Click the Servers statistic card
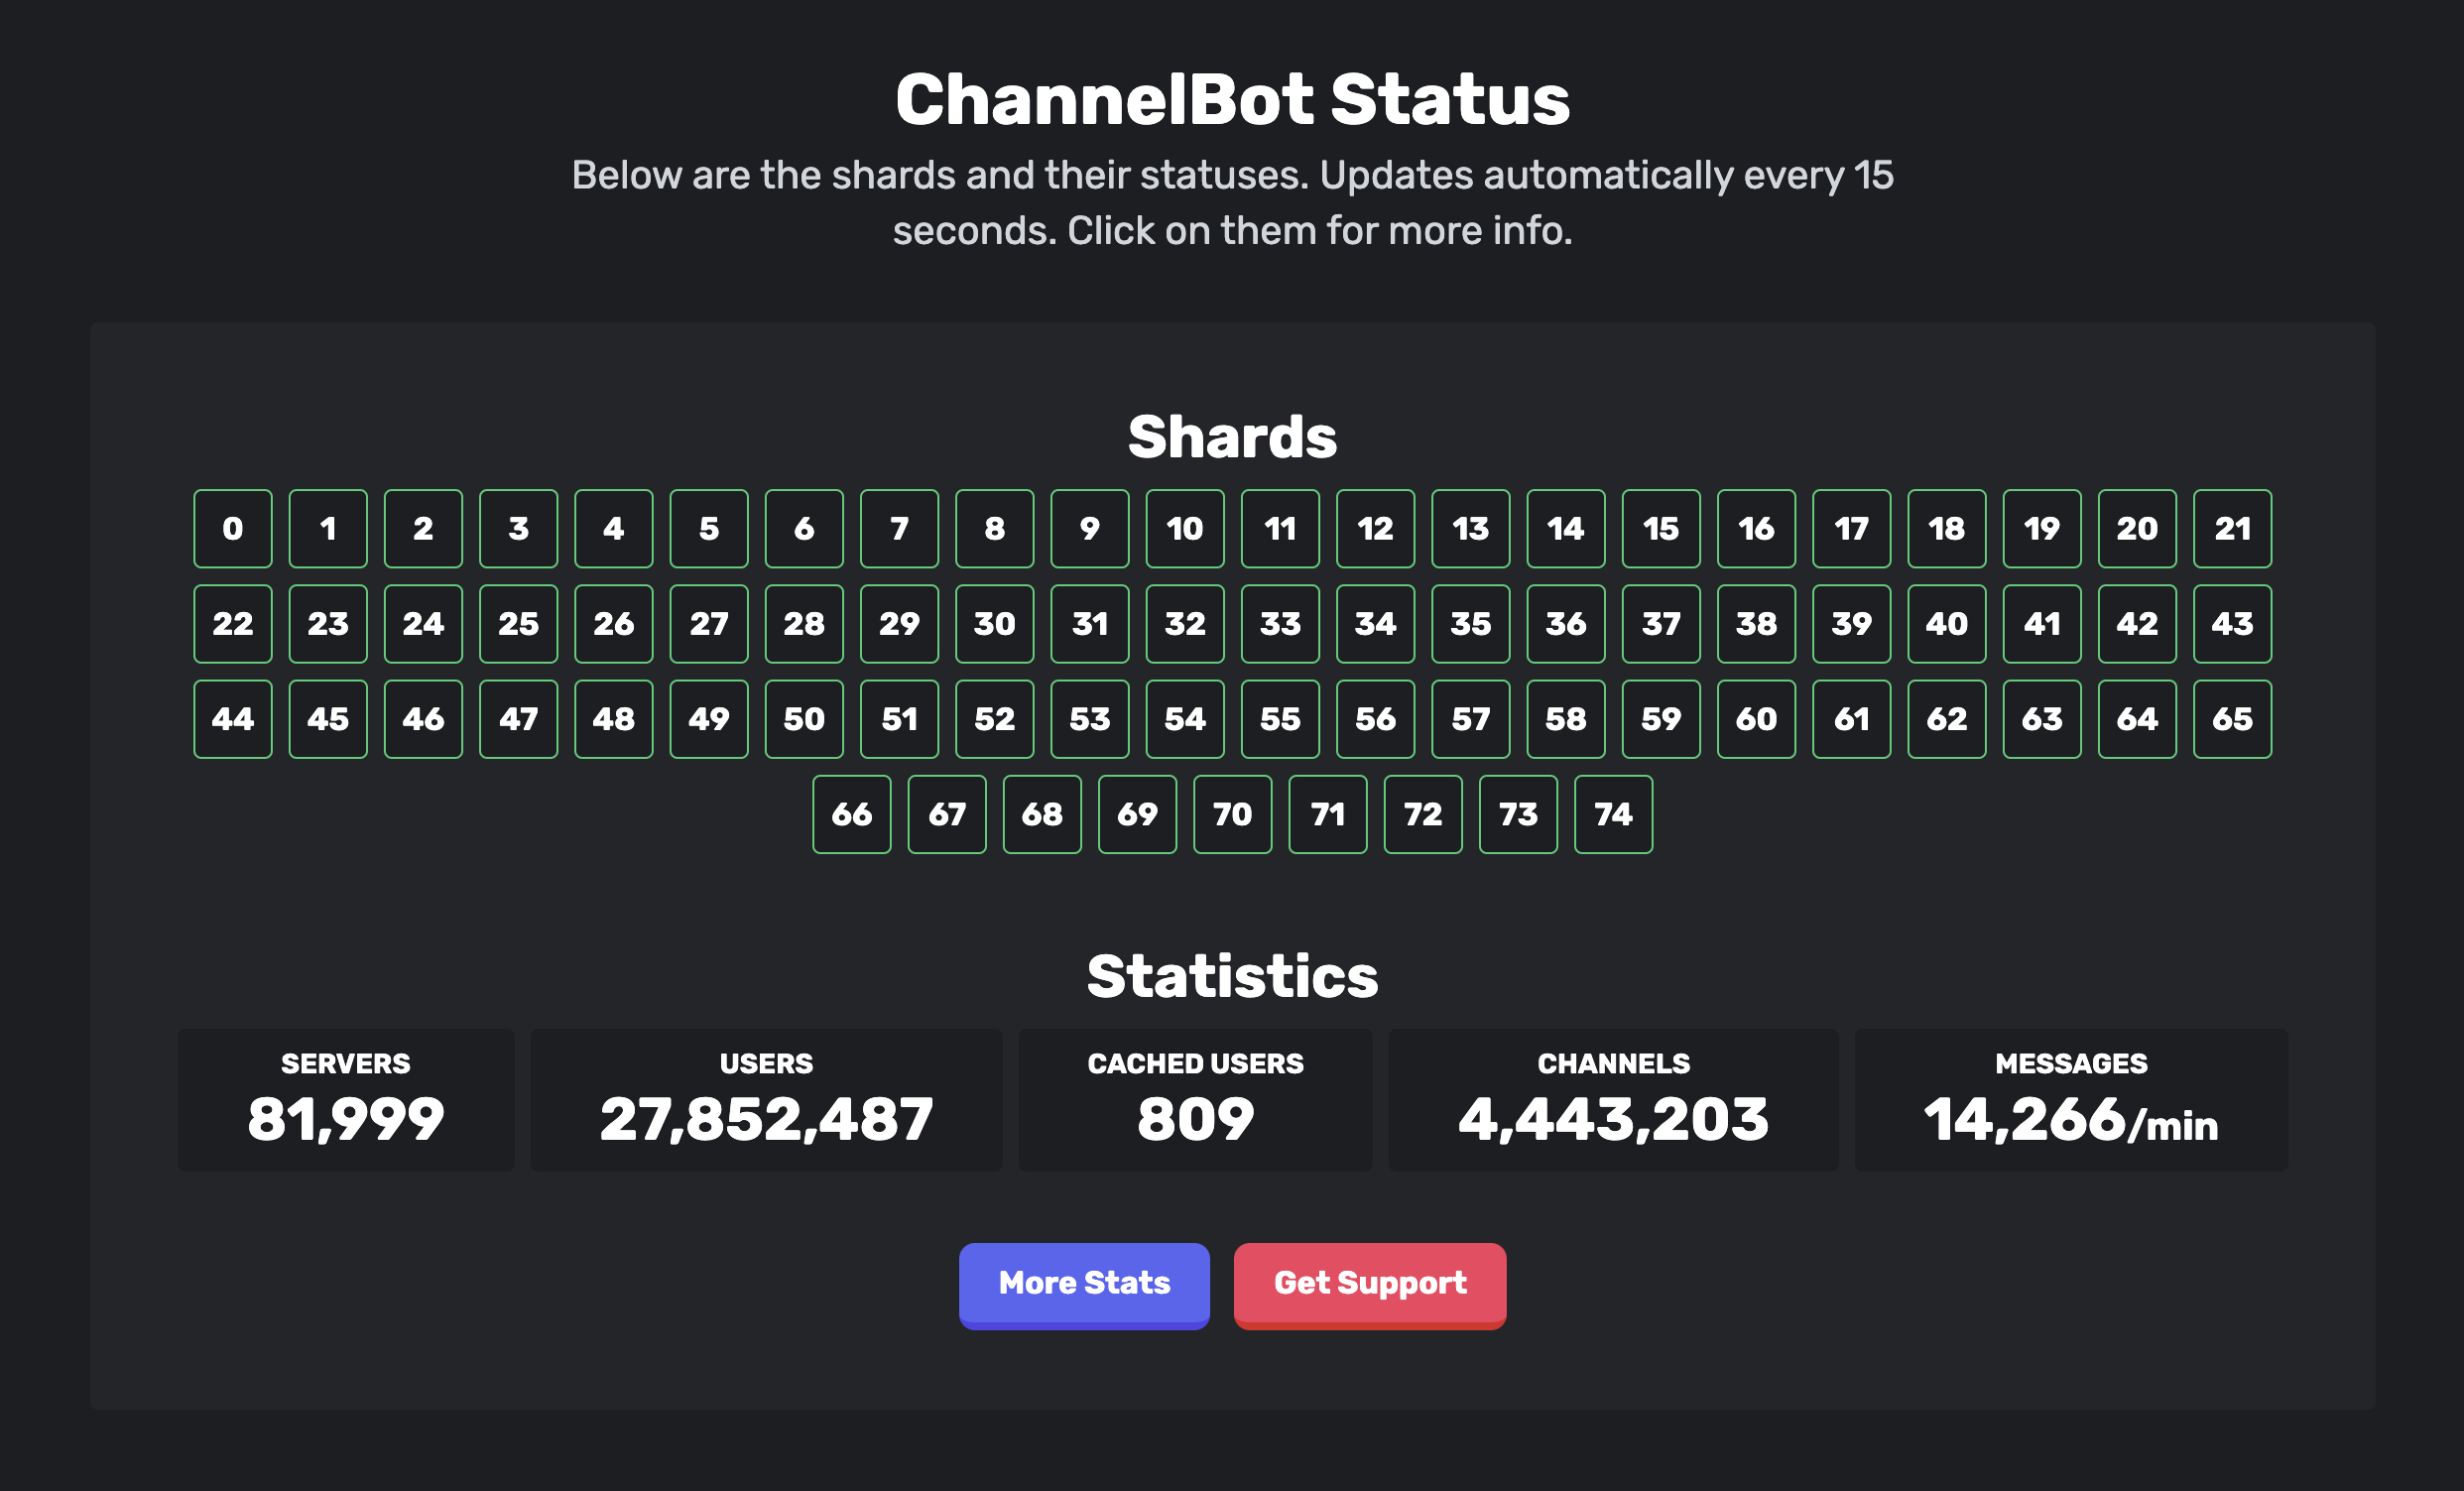The width and height of the screenshot is (2464, 1491). coord(346,1099)
